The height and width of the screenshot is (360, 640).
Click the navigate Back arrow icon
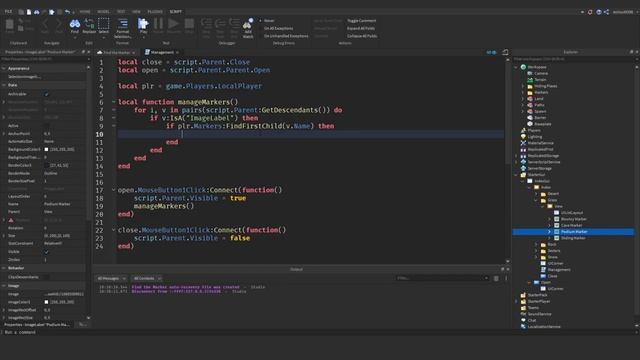click(45, 24)
